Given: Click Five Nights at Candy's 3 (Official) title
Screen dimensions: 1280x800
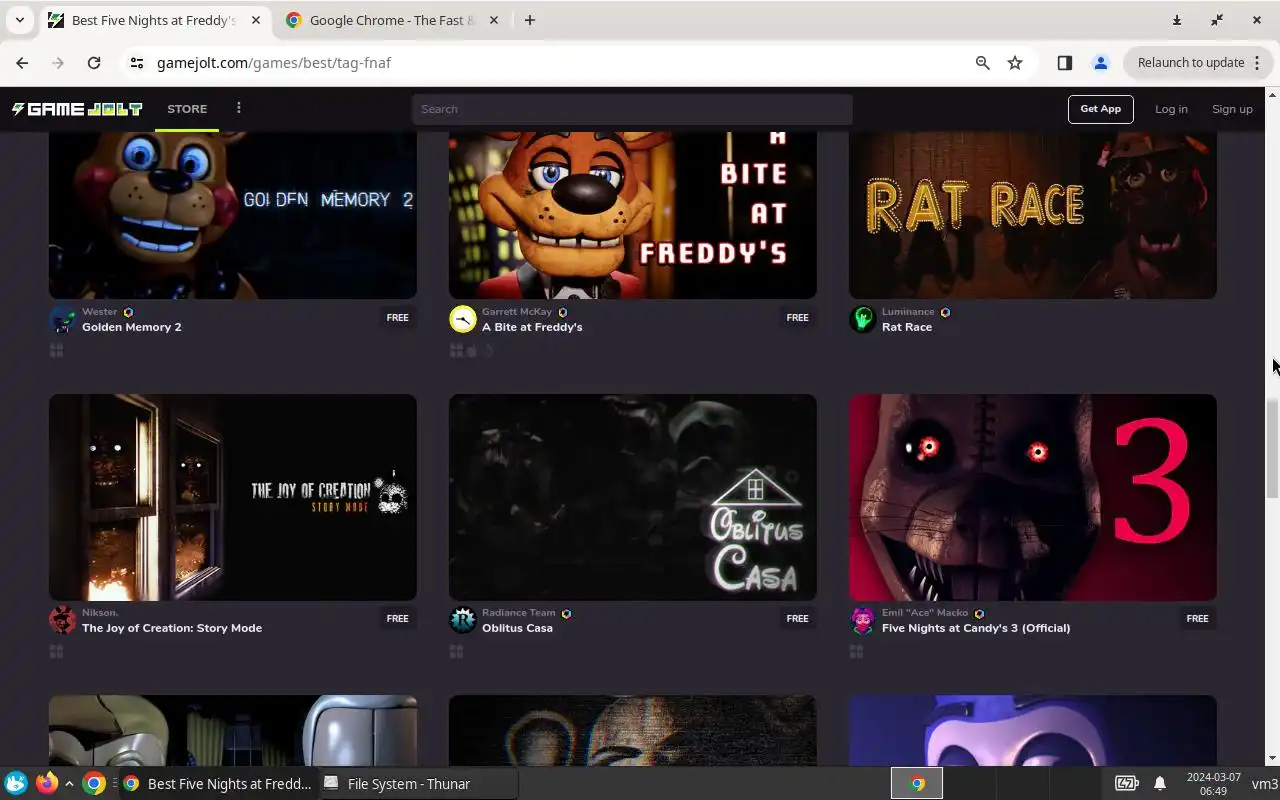Looking at the screenshot, I should coord(976,628).
